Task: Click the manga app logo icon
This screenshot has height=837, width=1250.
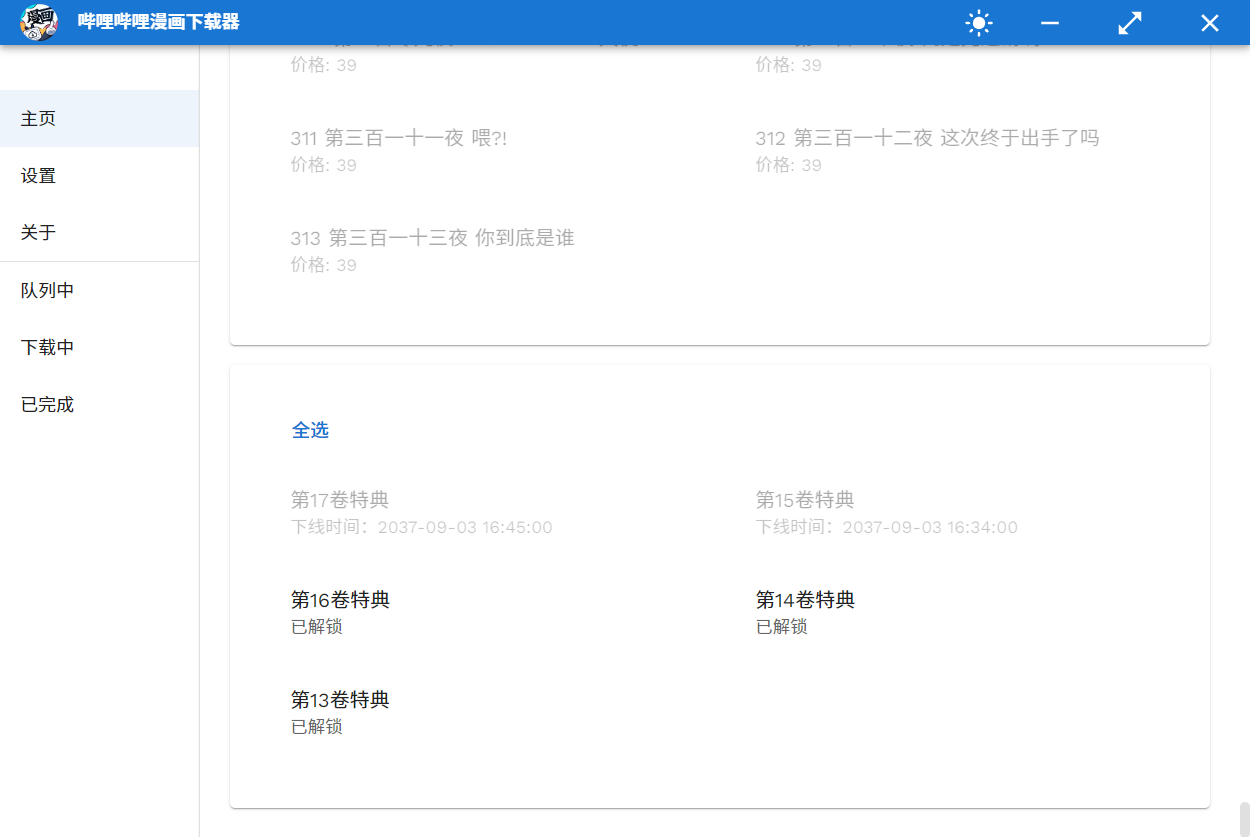Action: click(39, 22)
